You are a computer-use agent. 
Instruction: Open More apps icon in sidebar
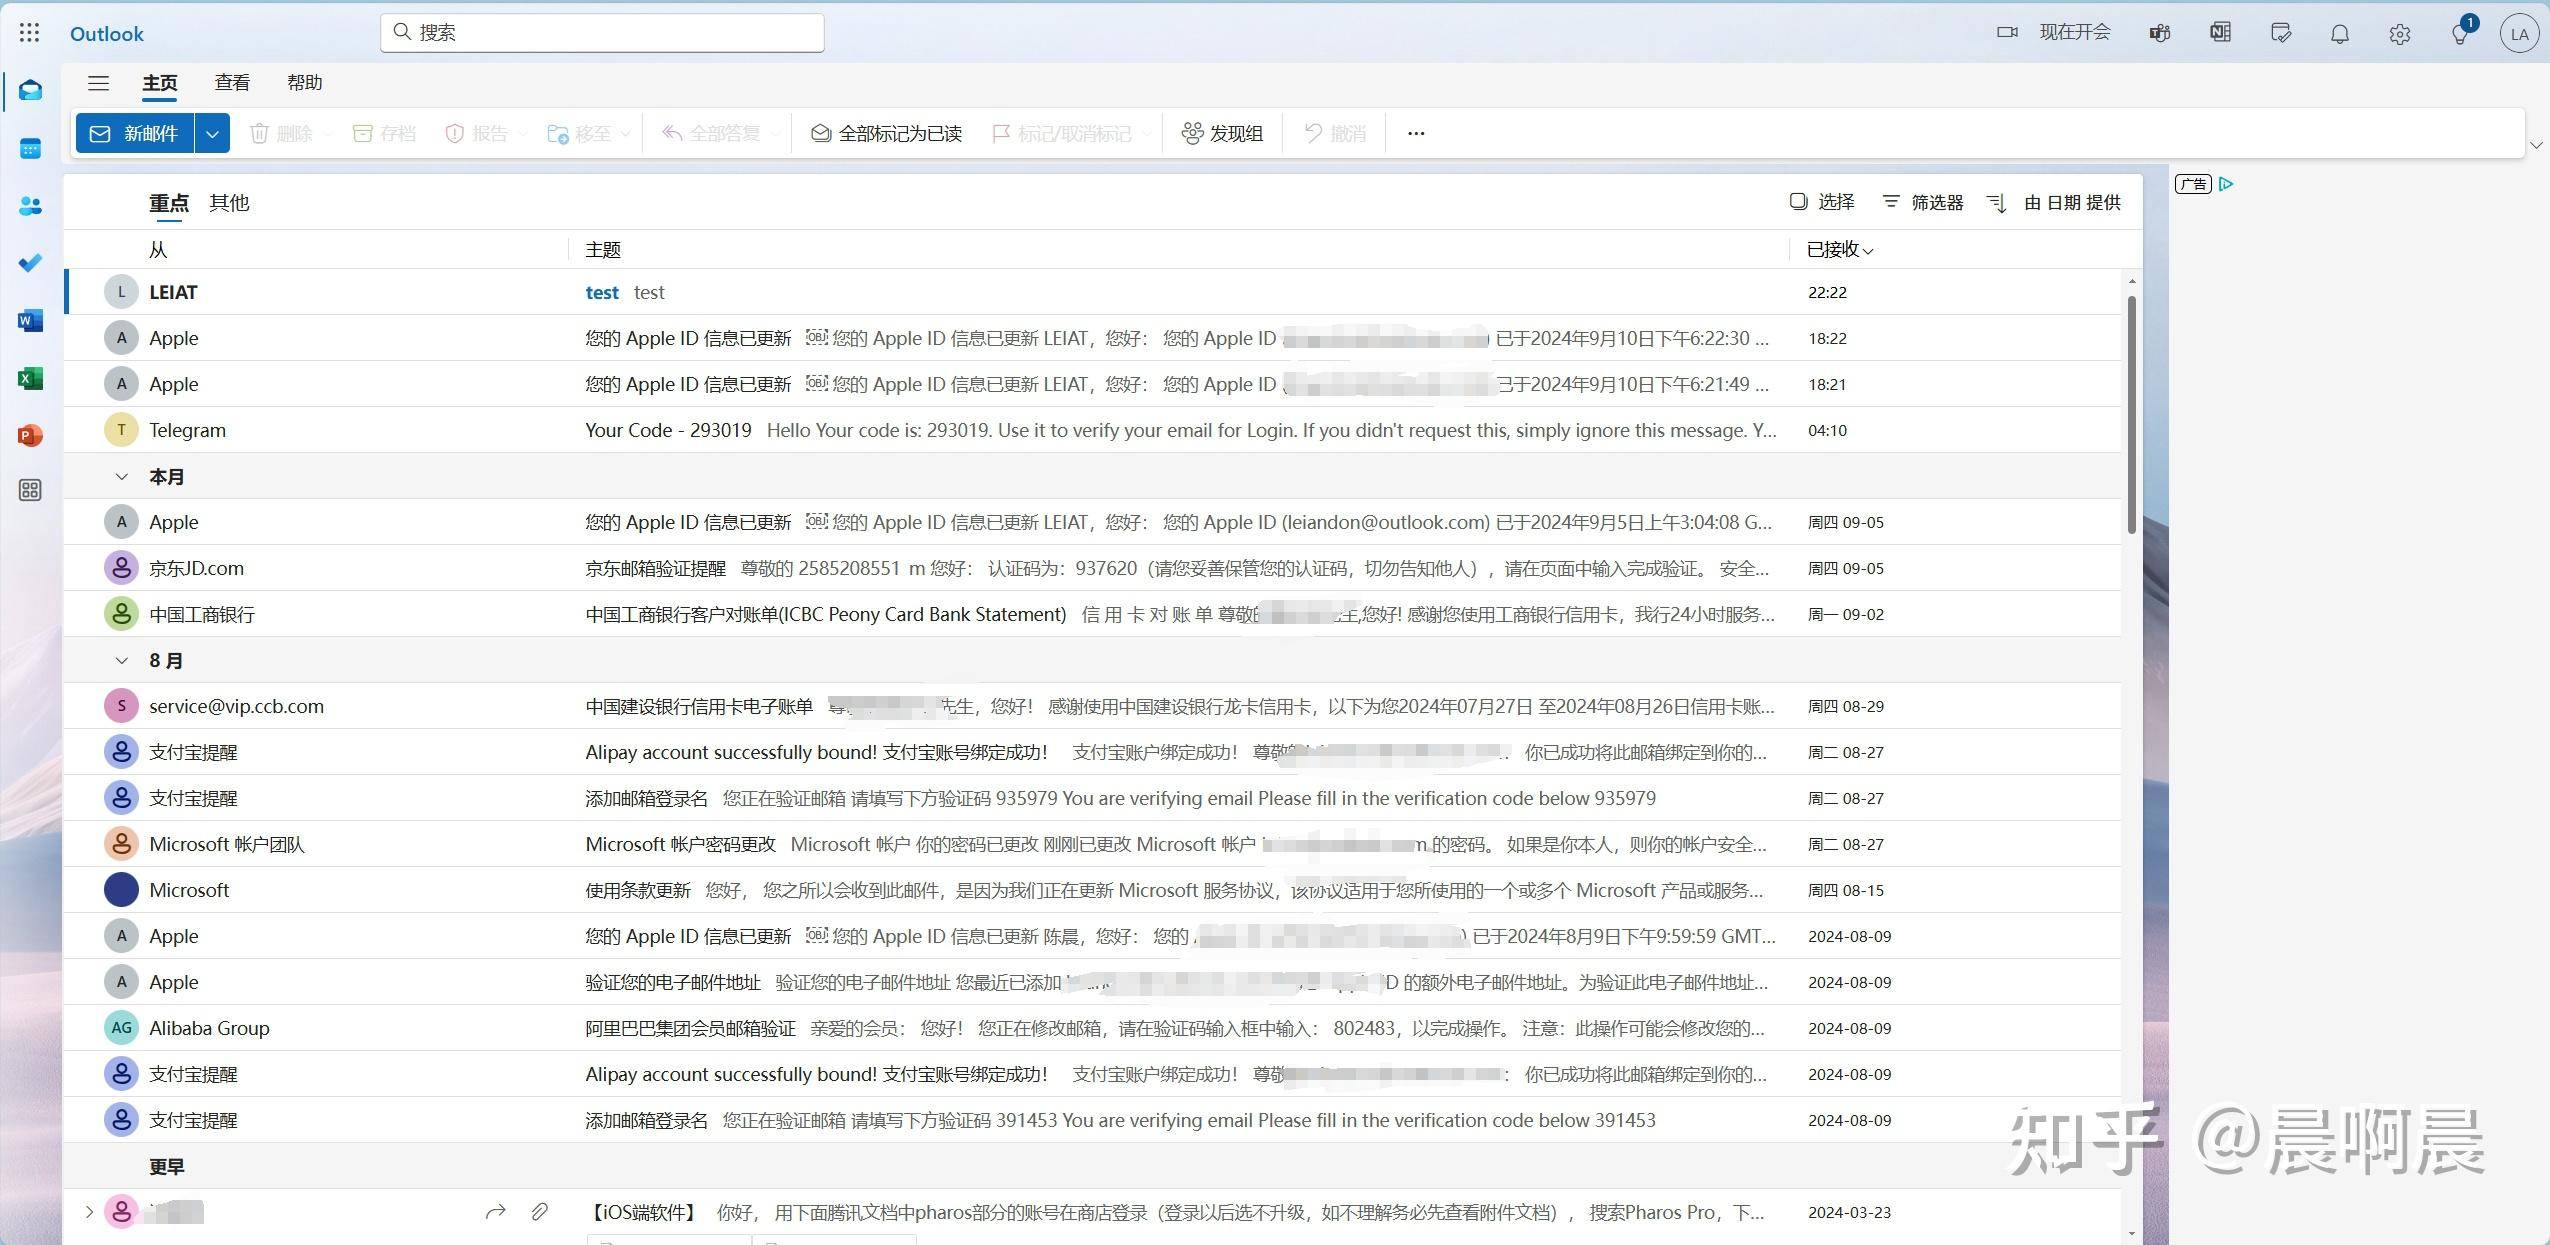(30, 490)
